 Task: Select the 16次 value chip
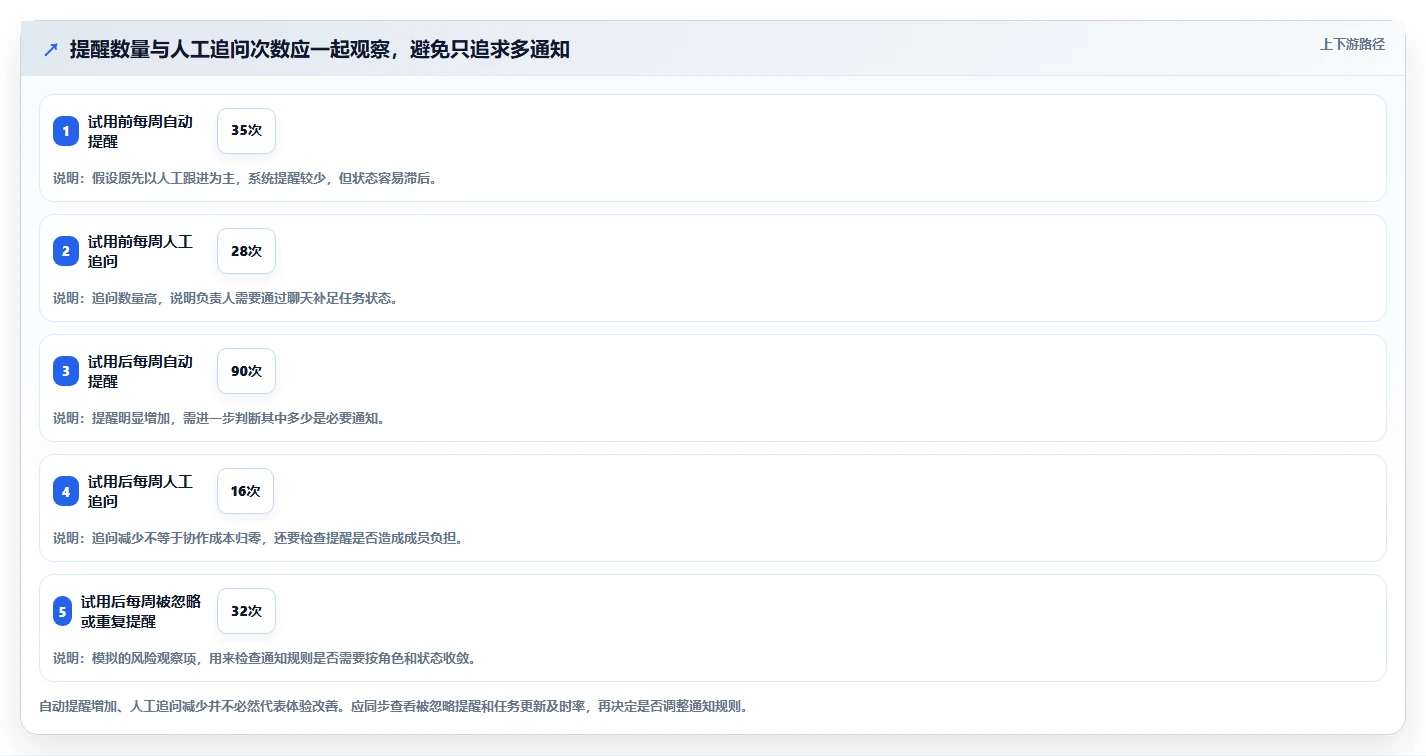245,491
